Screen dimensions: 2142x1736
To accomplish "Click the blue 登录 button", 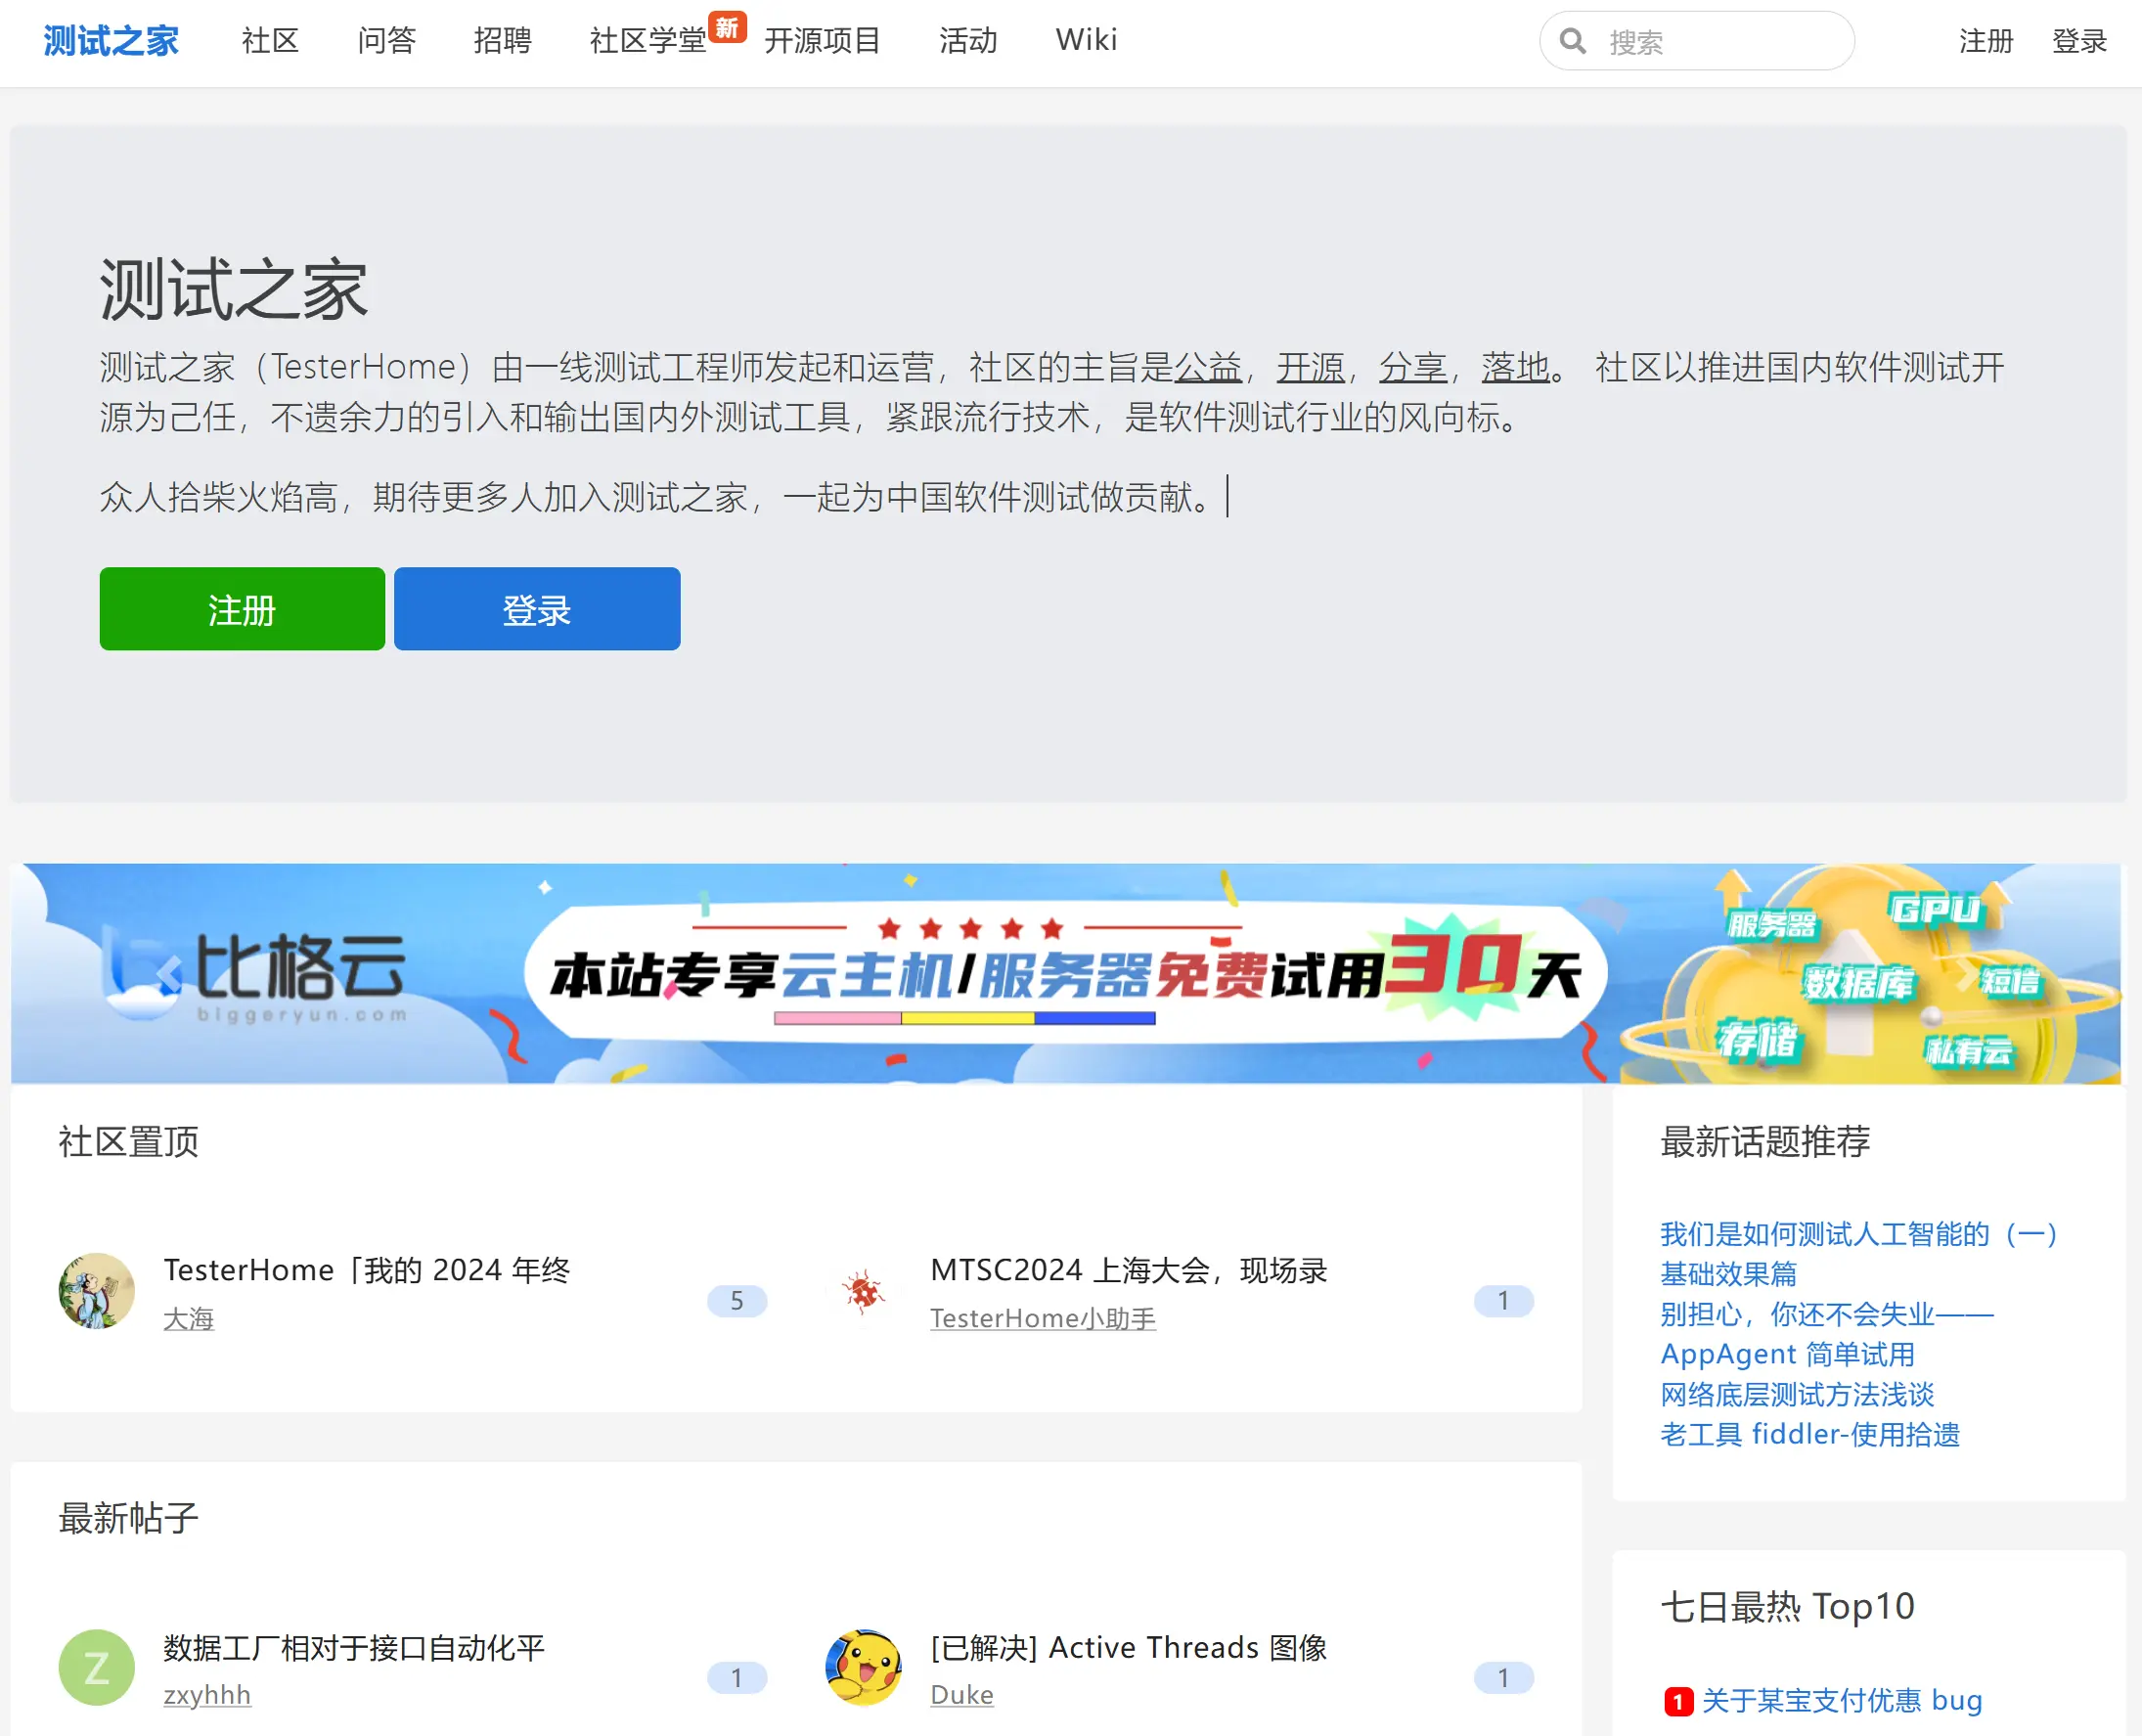I will click(536, 608).
